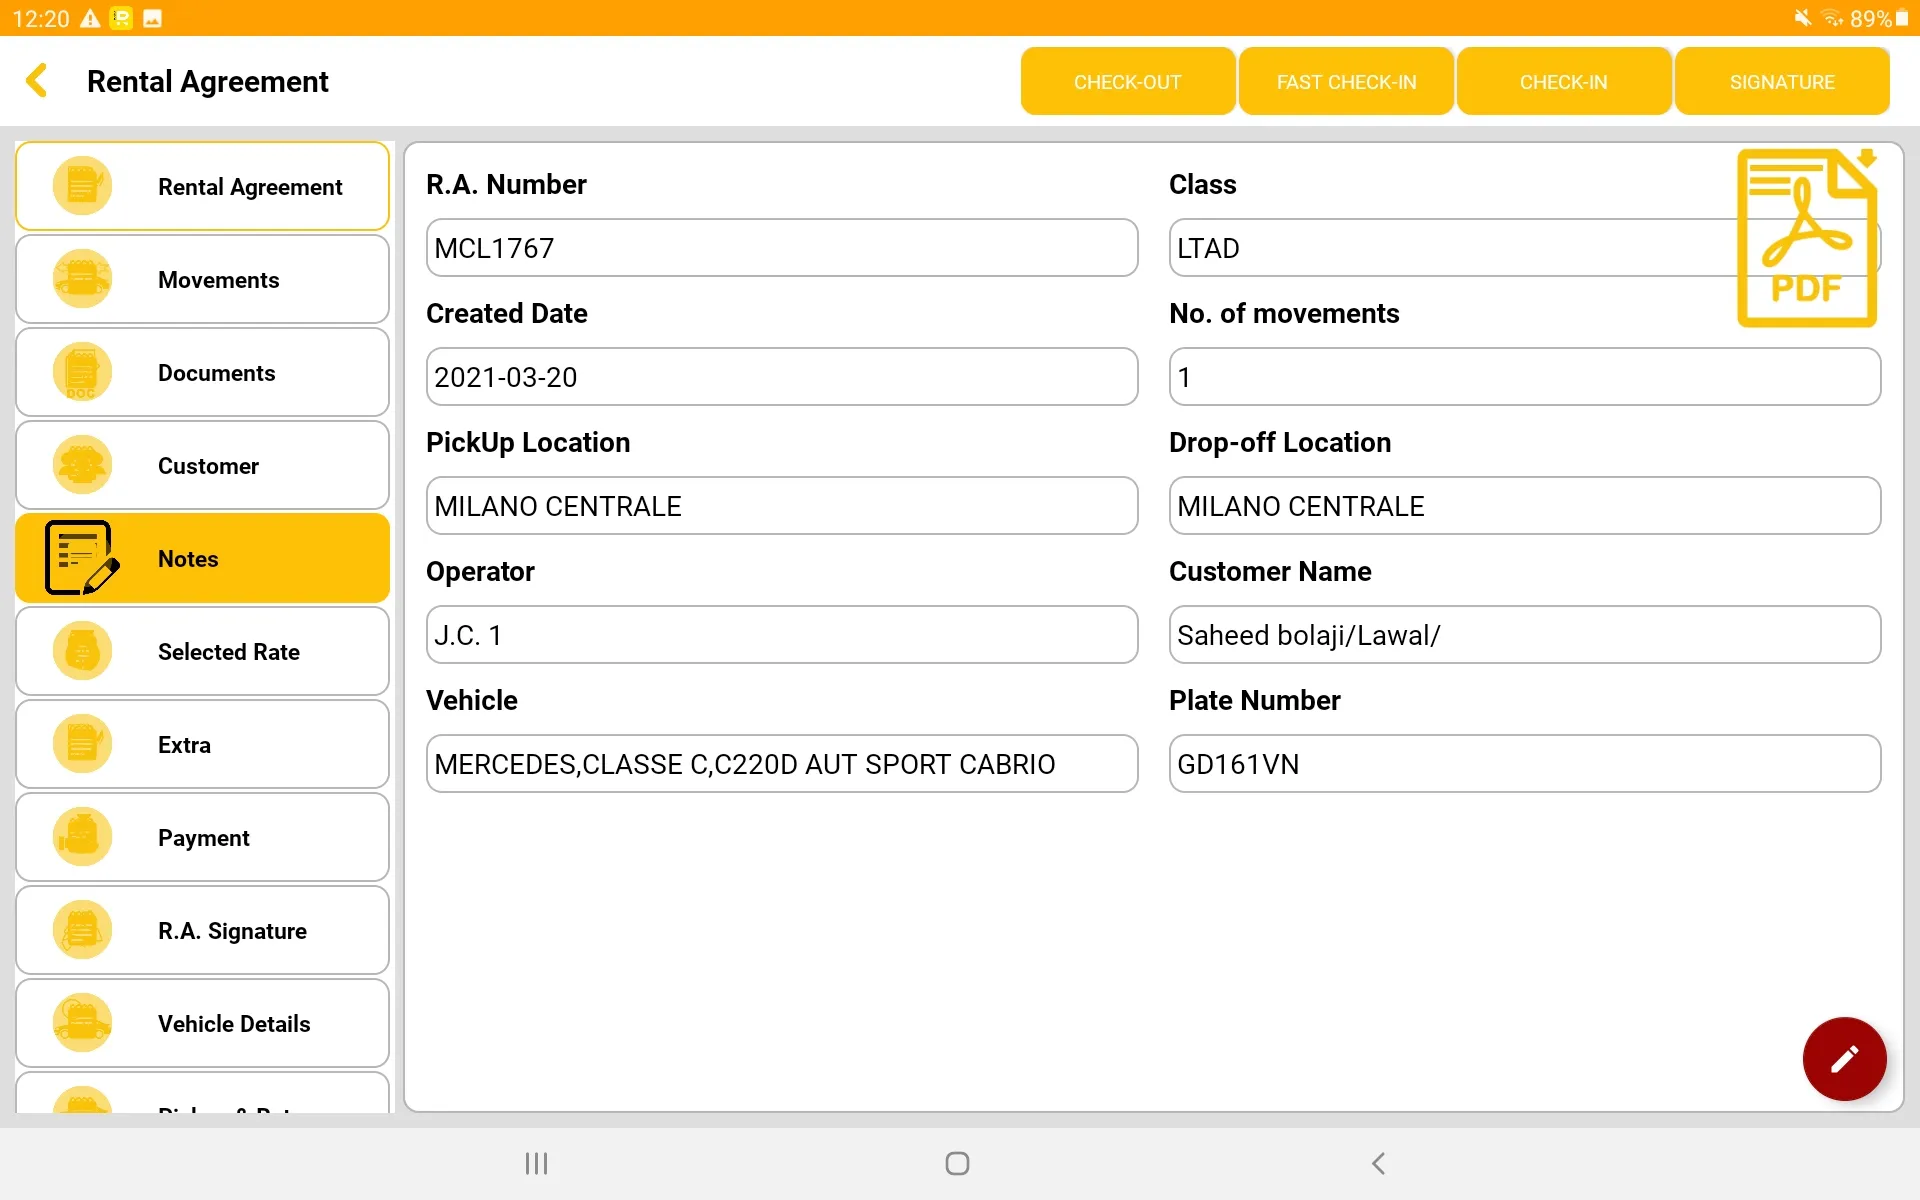Click the Rental Agreement sidebar icon
Screen dimensions: 1920x1200
click(x=77, y=187)
